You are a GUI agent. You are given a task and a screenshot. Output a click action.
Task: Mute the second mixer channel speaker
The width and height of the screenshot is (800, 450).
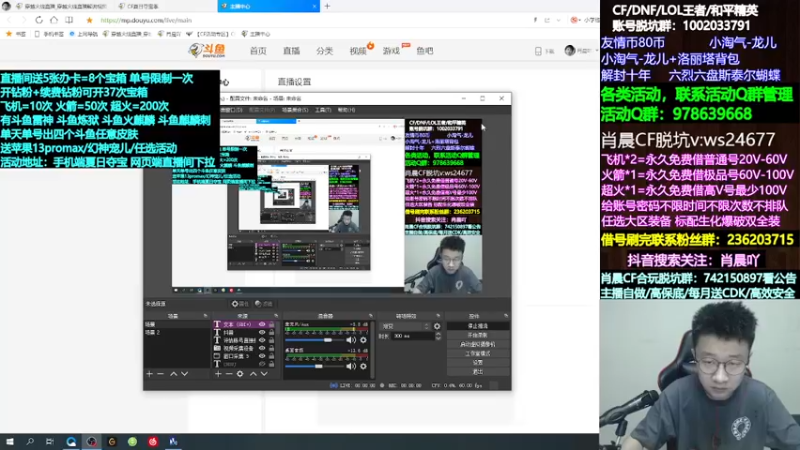[x=351, y=366]
